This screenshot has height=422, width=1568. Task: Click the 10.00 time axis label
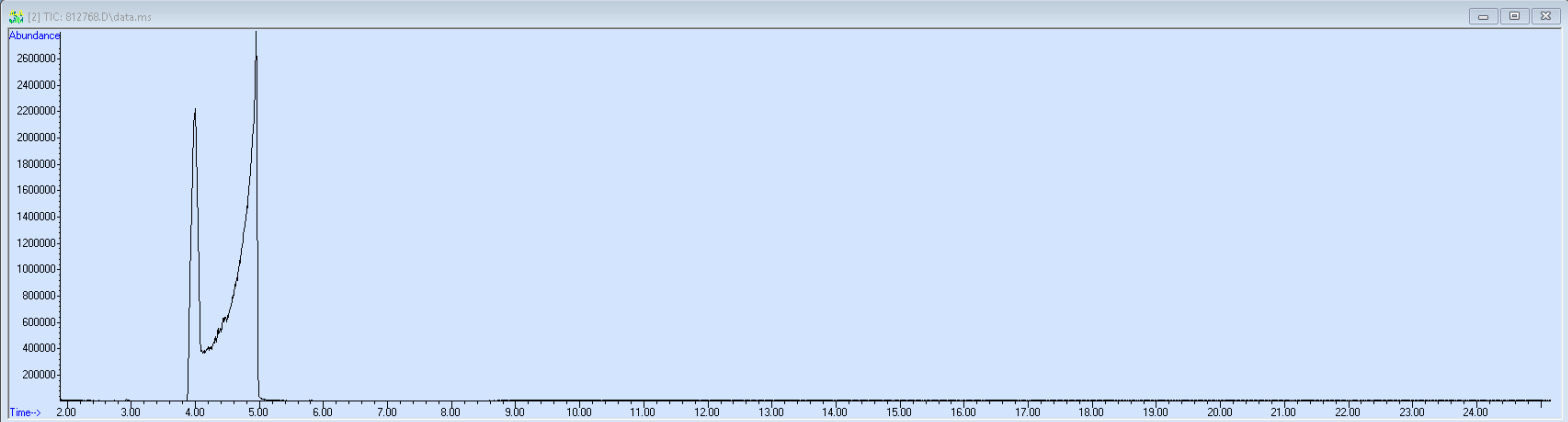pyautogui.click(x=579, y=412)
